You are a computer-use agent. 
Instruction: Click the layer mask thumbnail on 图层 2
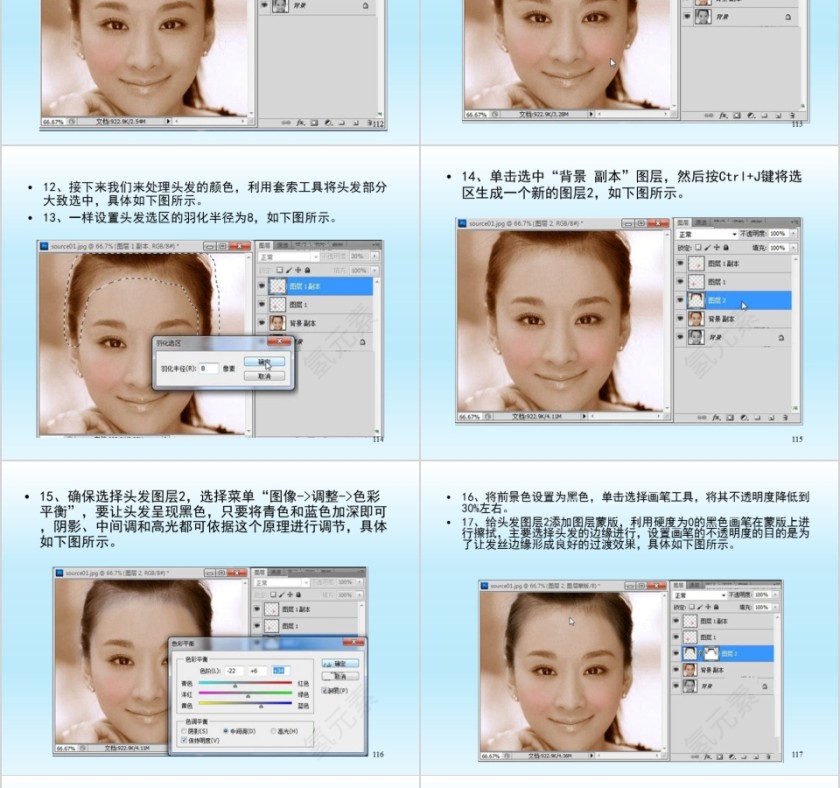click(x=712, y=651)
